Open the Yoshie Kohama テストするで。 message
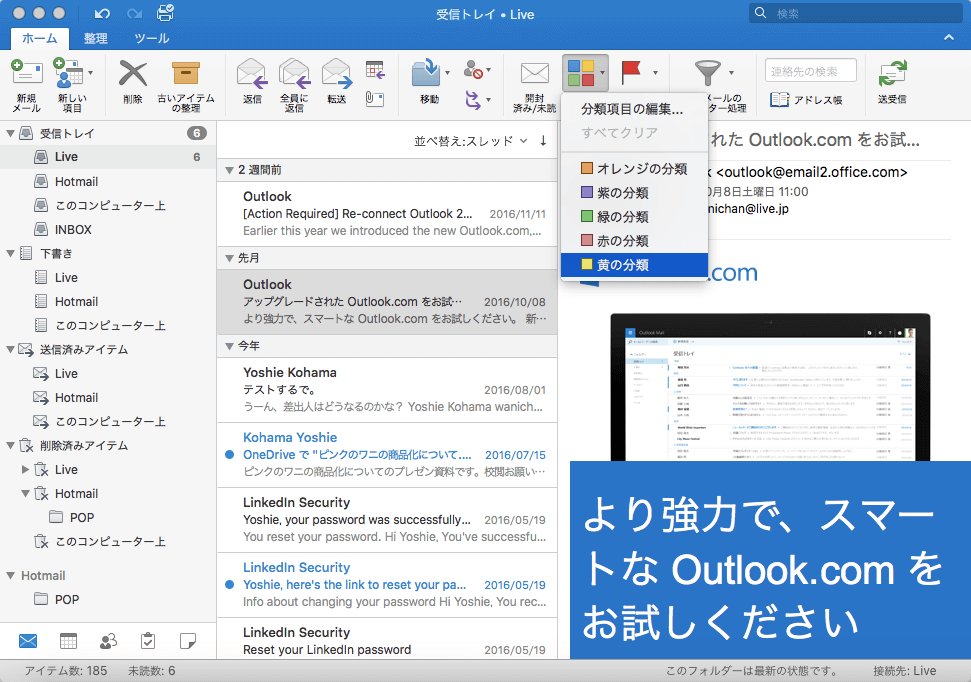 387,390
